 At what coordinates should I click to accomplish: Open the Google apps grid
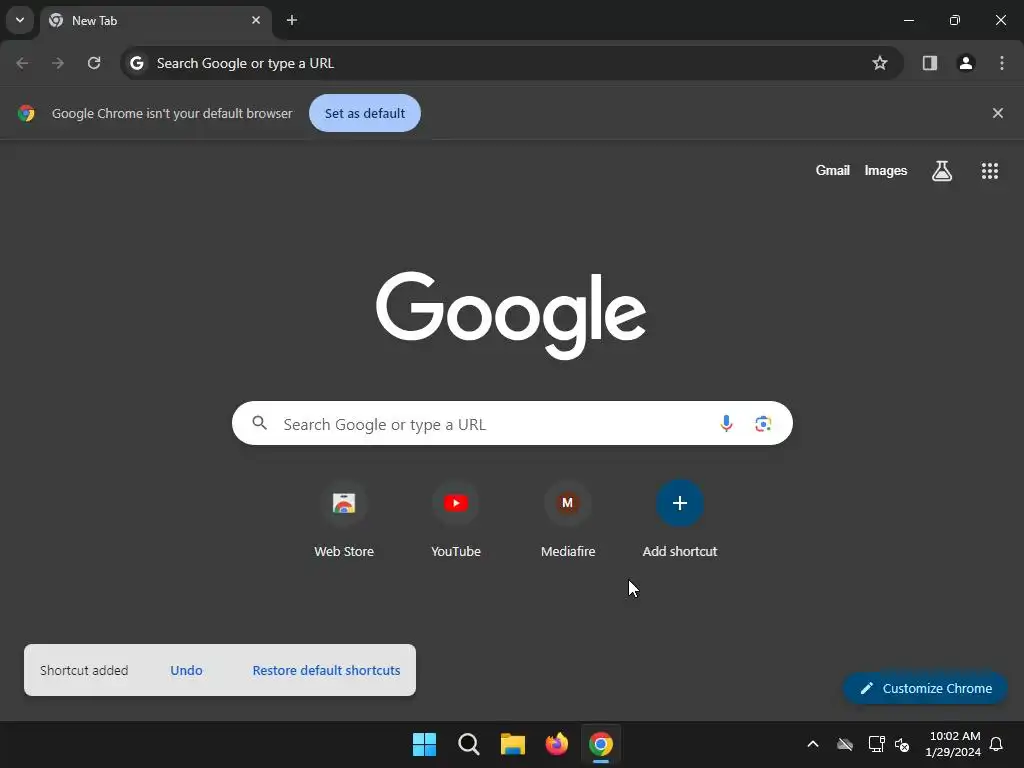point(989,171)
